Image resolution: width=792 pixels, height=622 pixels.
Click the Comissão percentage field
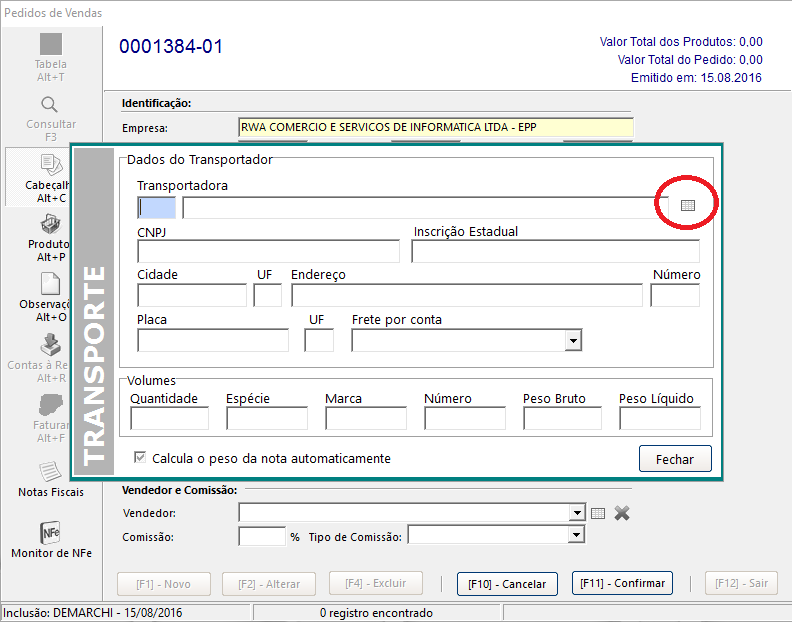262,536
